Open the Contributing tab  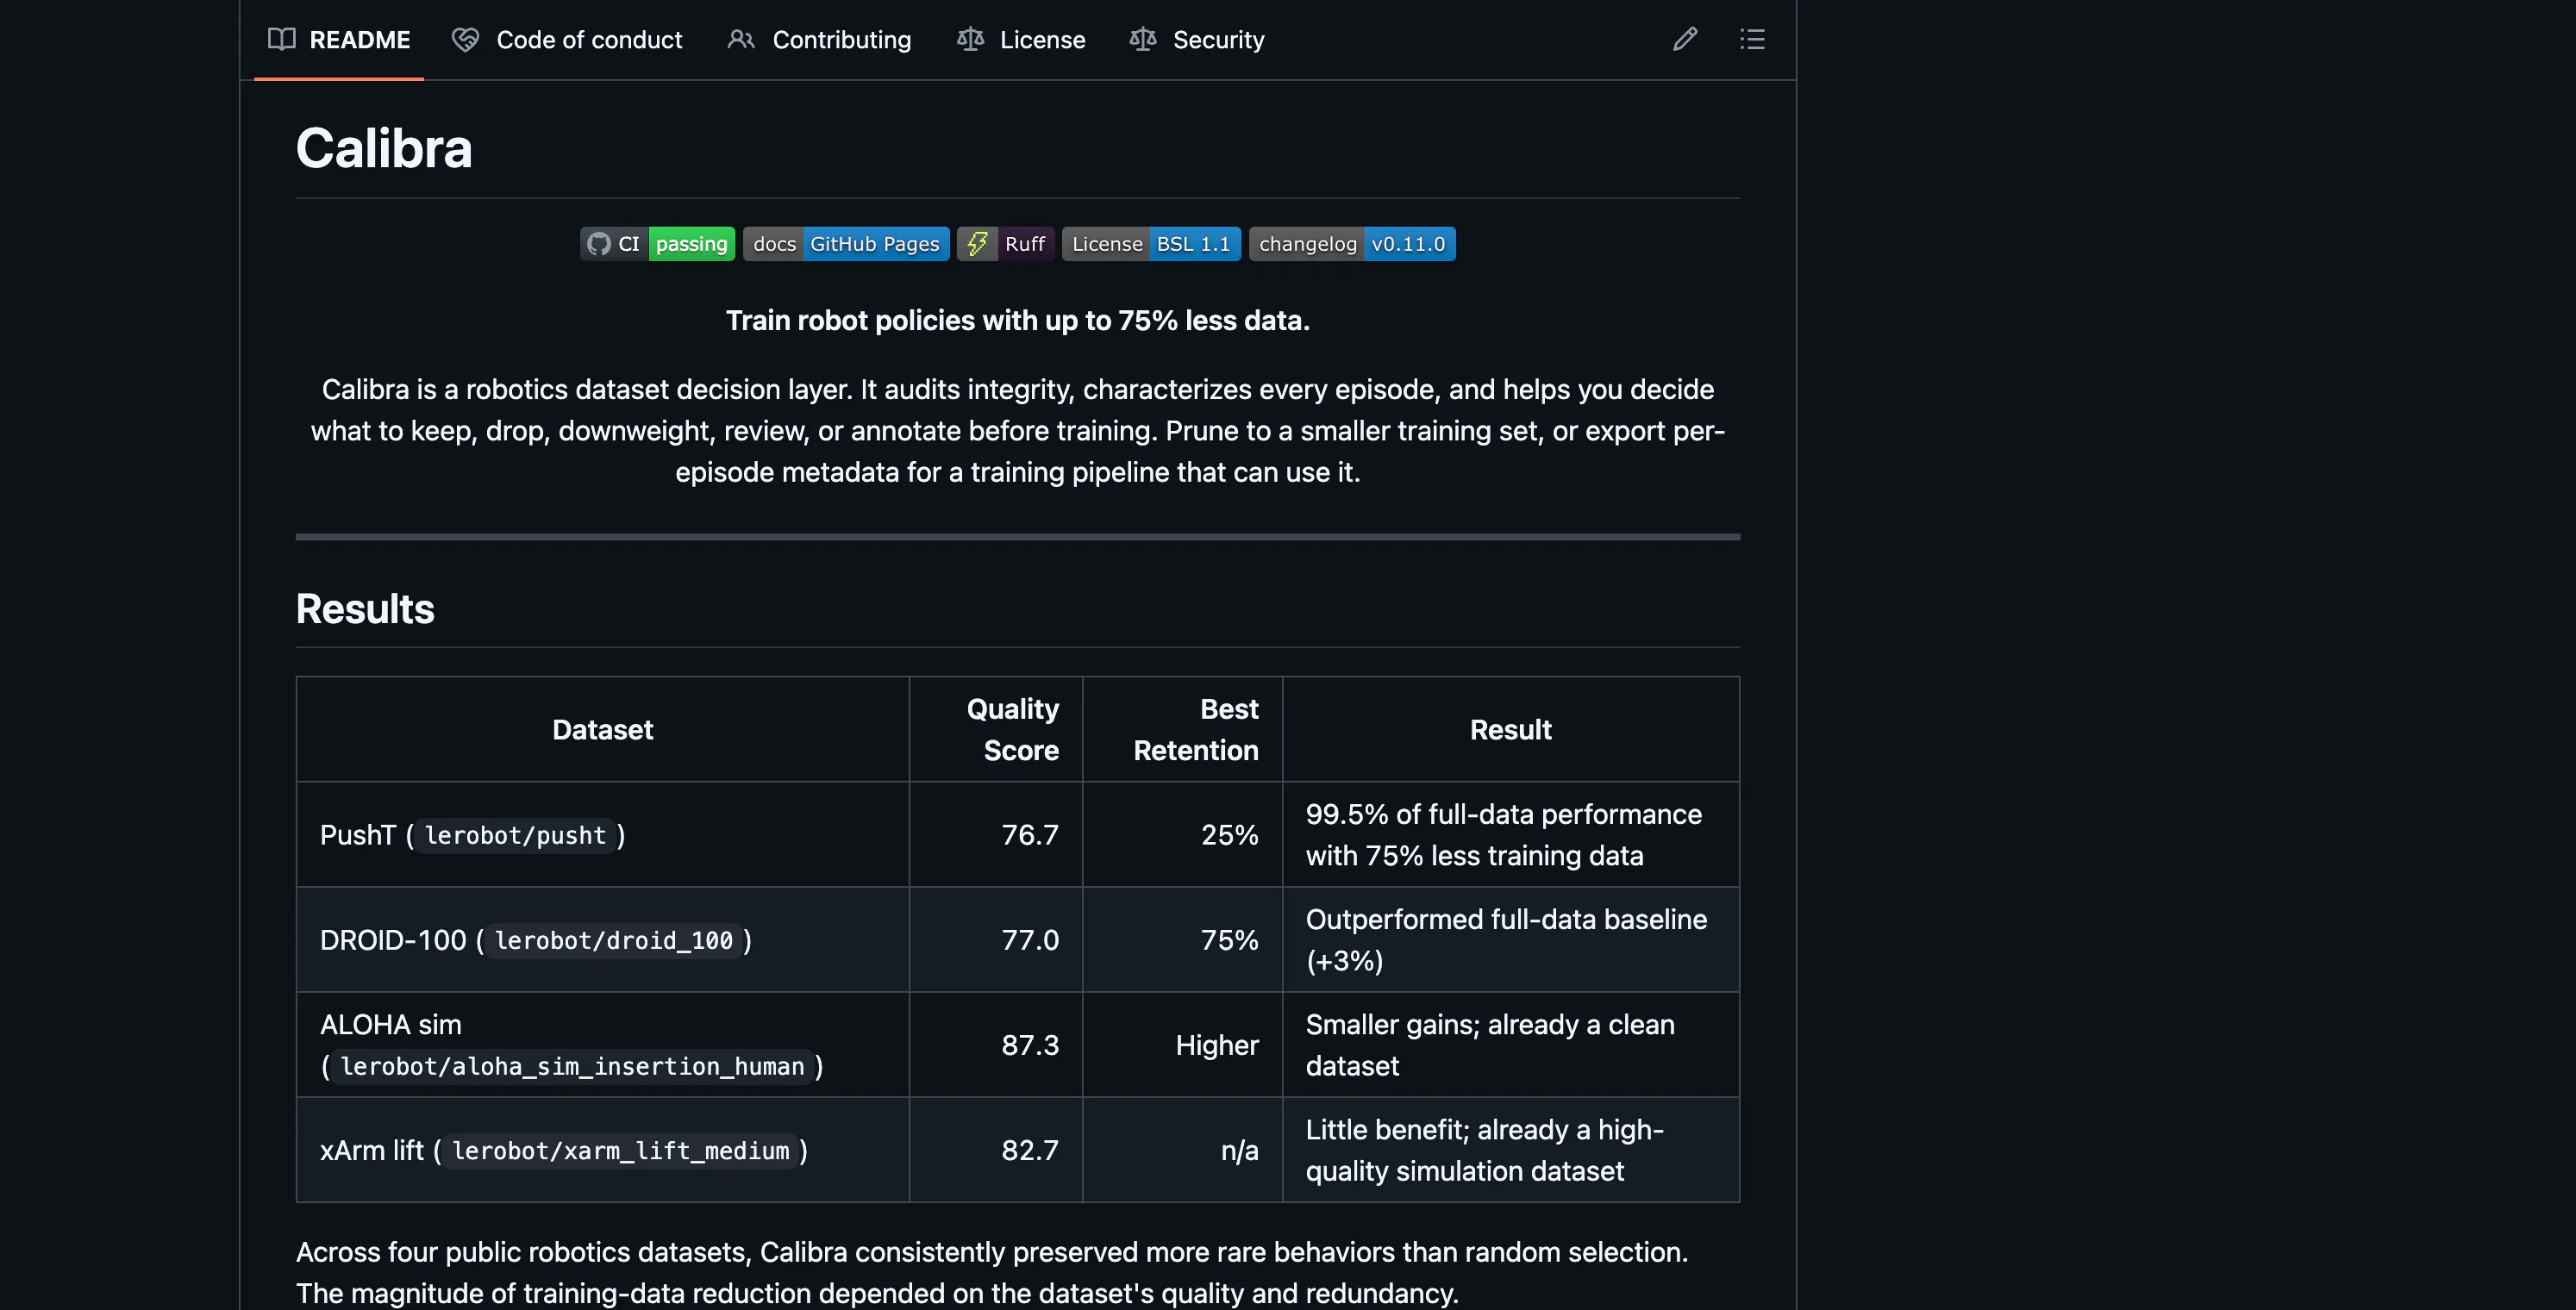pos(819,40)
